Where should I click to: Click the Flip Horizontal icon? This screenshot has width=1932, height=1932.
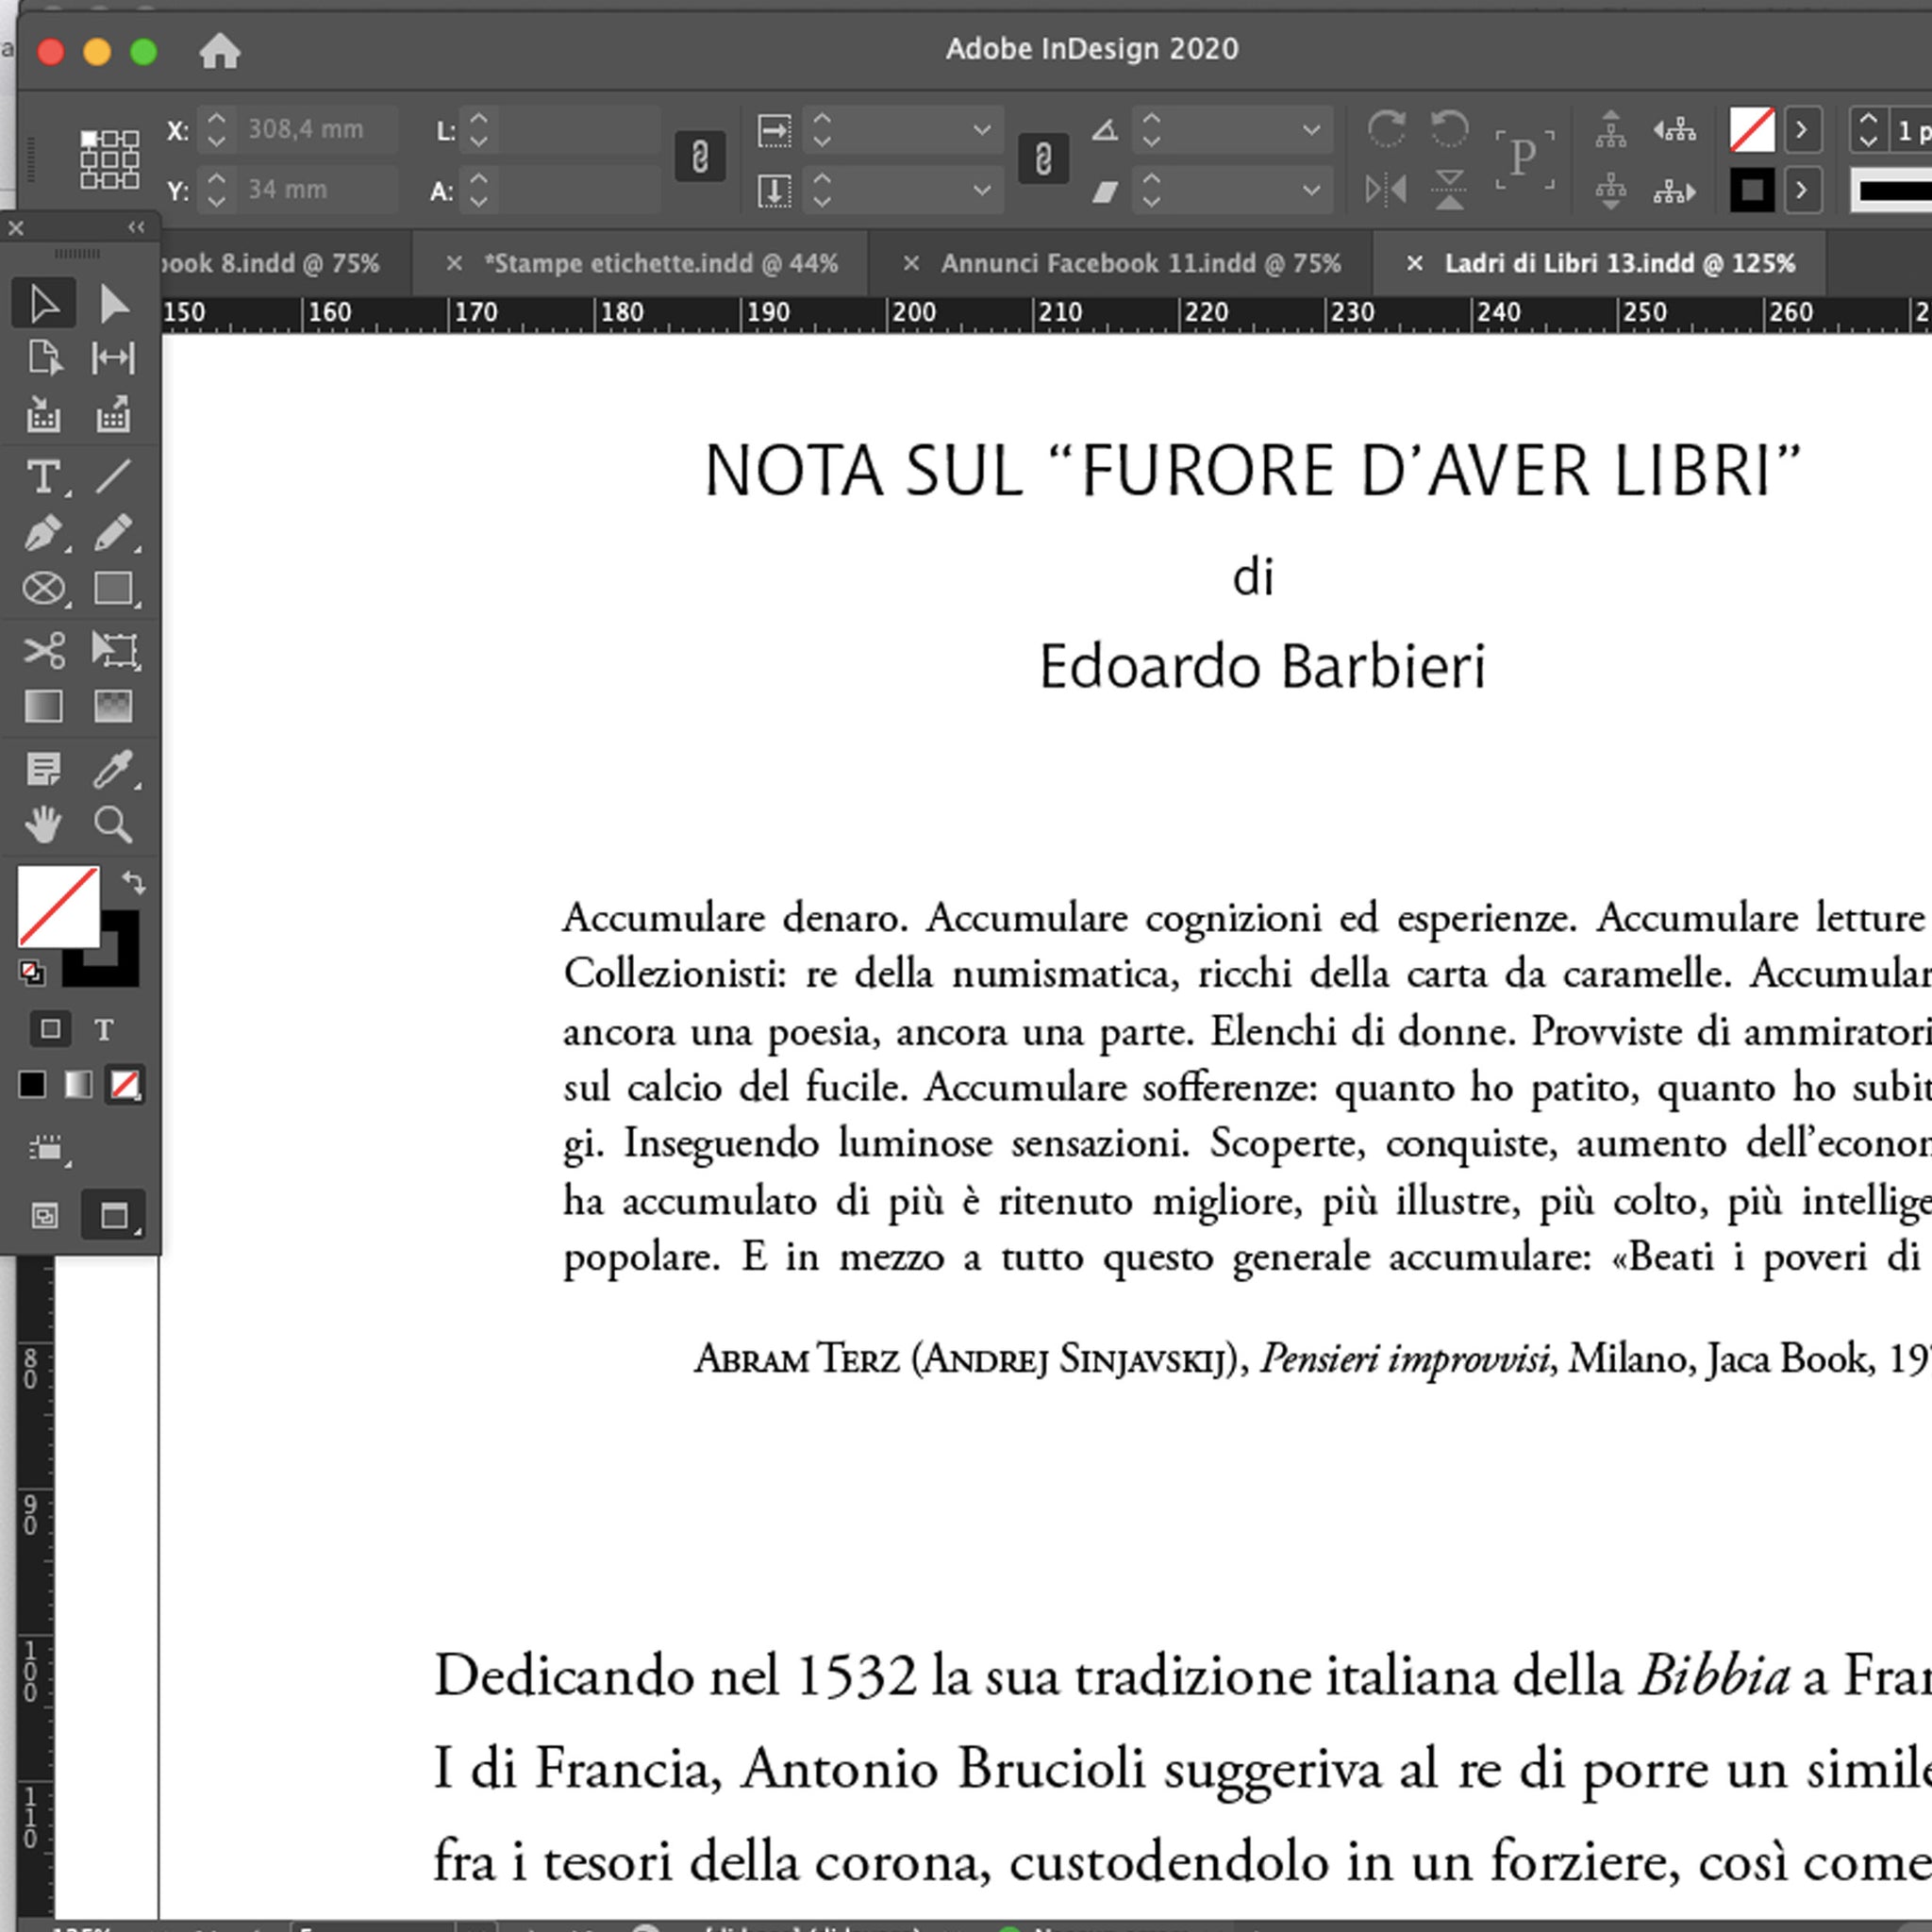tap(1386, 189)
